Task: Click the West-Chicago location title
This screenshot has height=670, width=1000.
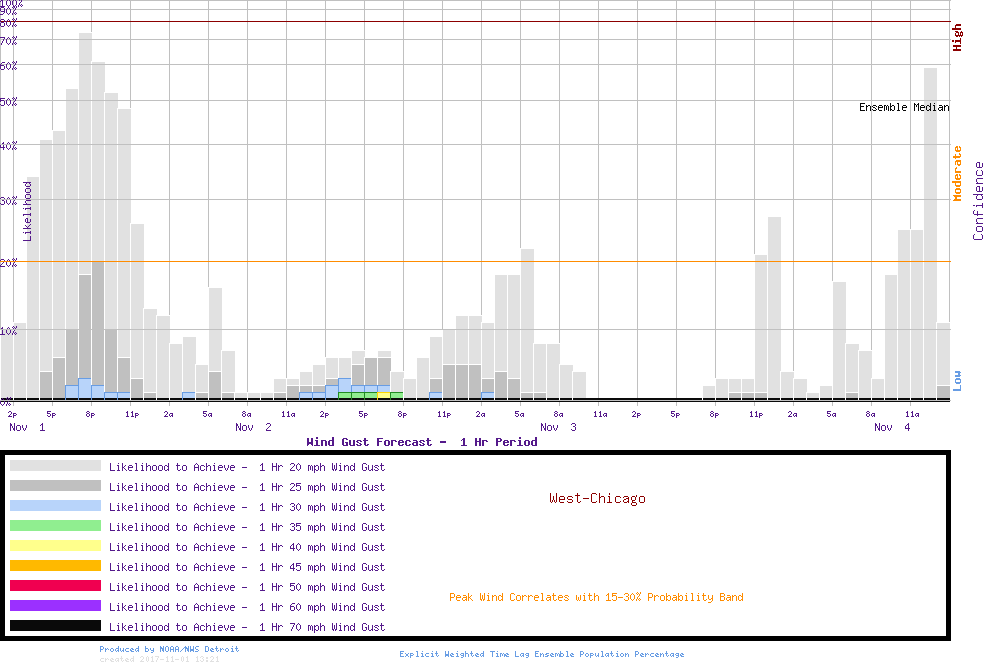Action: (x=597, y=498)
